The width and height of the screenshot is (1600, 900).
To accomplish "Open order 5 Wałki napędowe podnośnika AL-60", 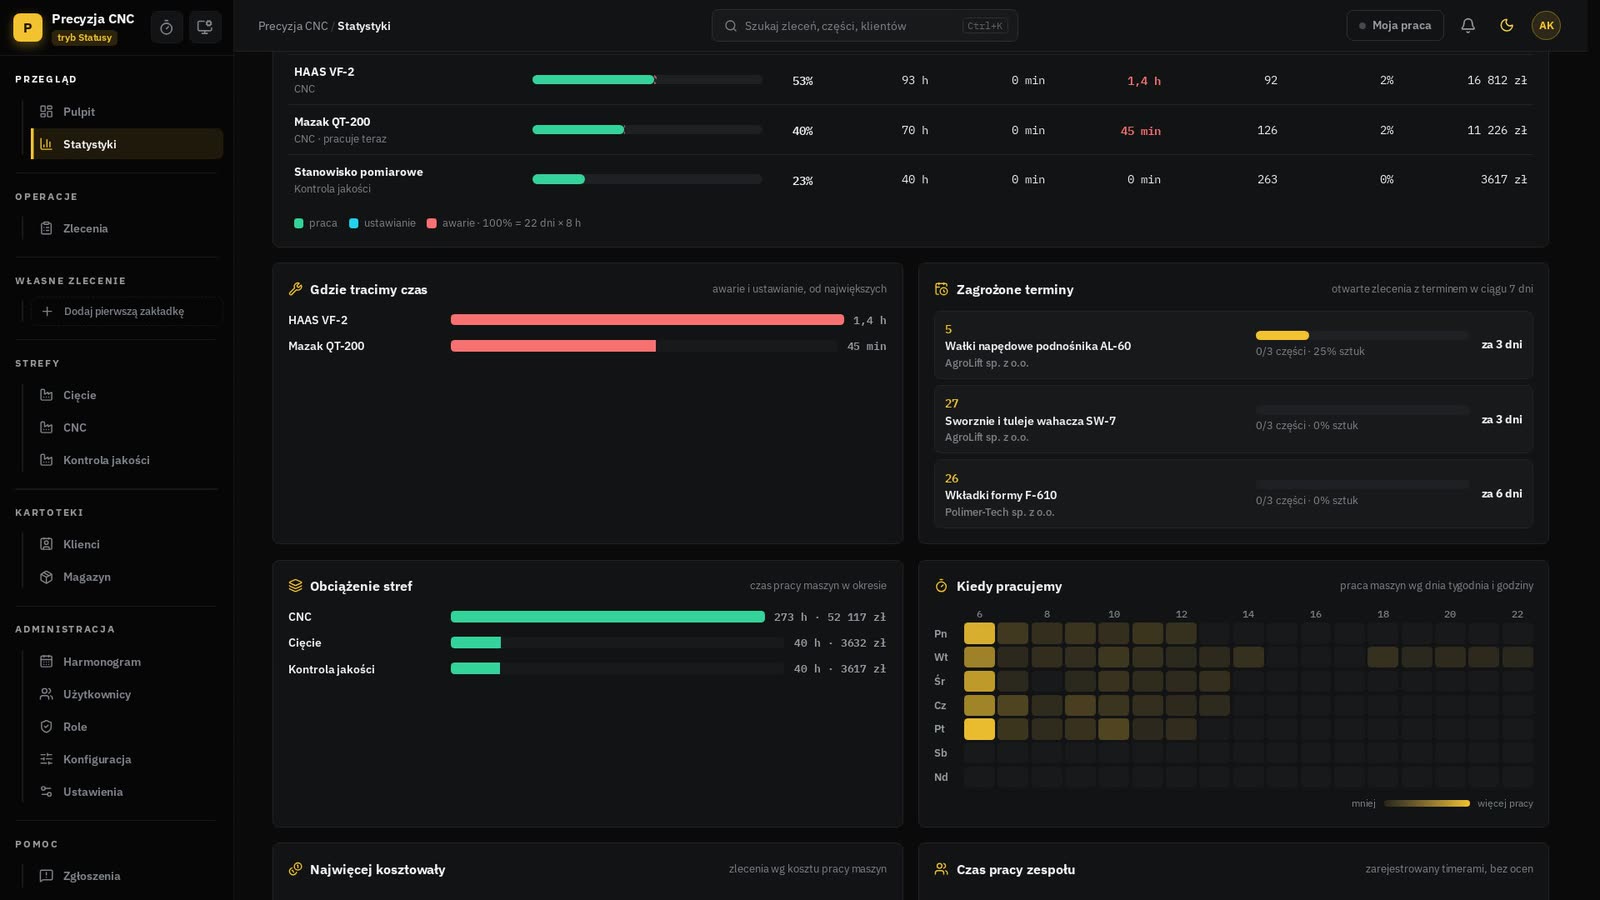I will (x=1233, y=345).
